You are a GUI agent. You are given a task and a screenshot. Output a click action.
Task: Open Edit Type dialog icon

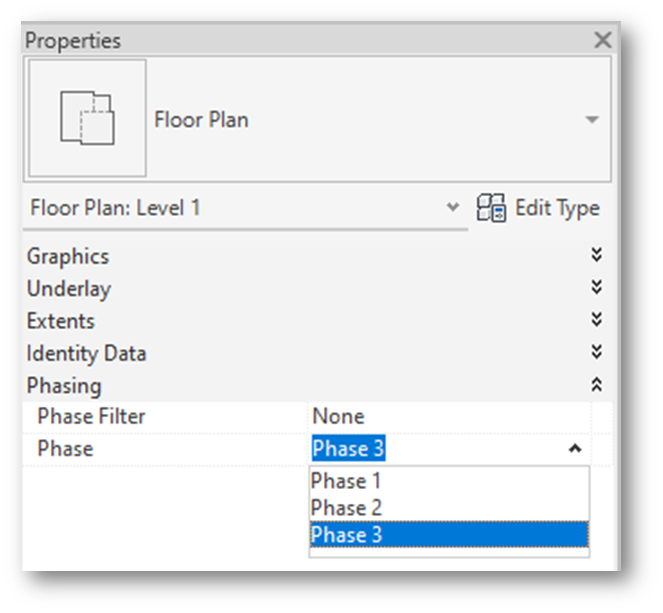pyautogui.click(x=491, y=208)
